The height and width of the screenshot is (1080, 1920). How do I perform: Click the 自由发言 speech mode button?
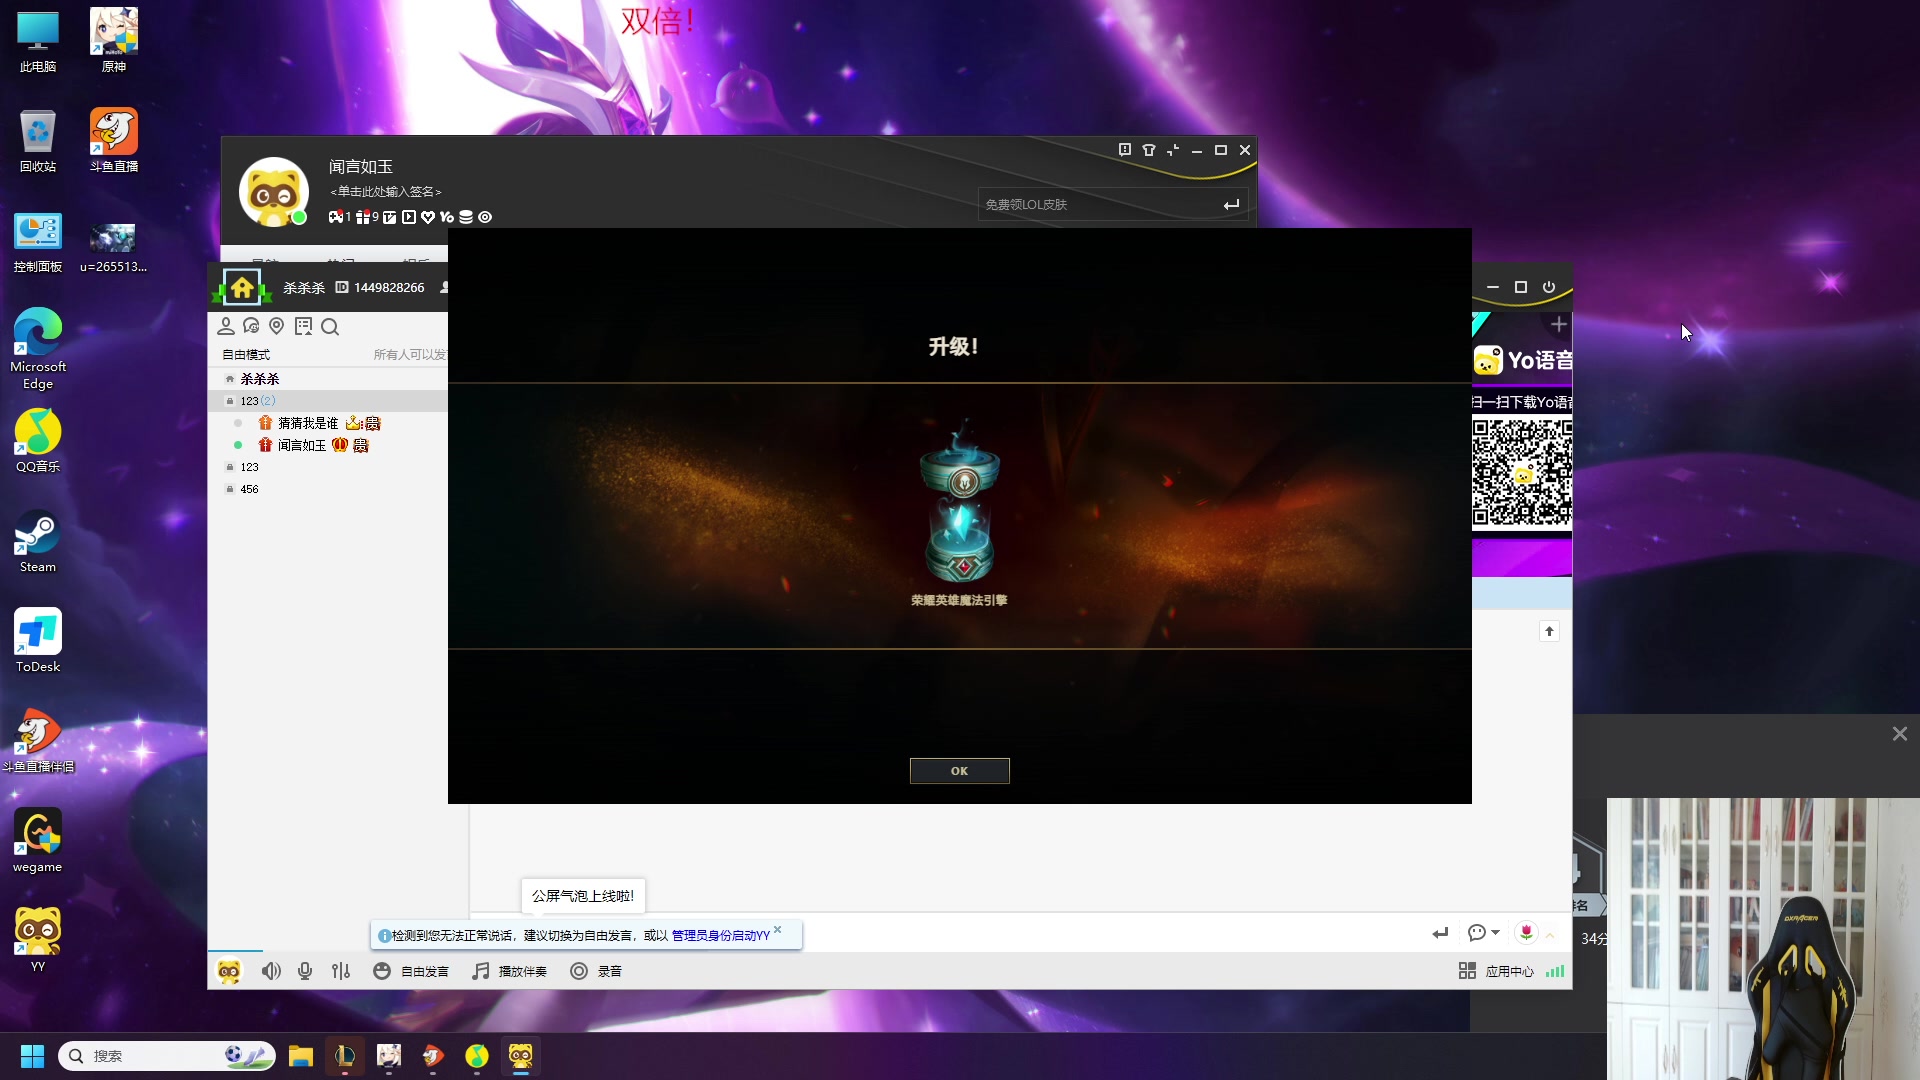tap(411, 971)
